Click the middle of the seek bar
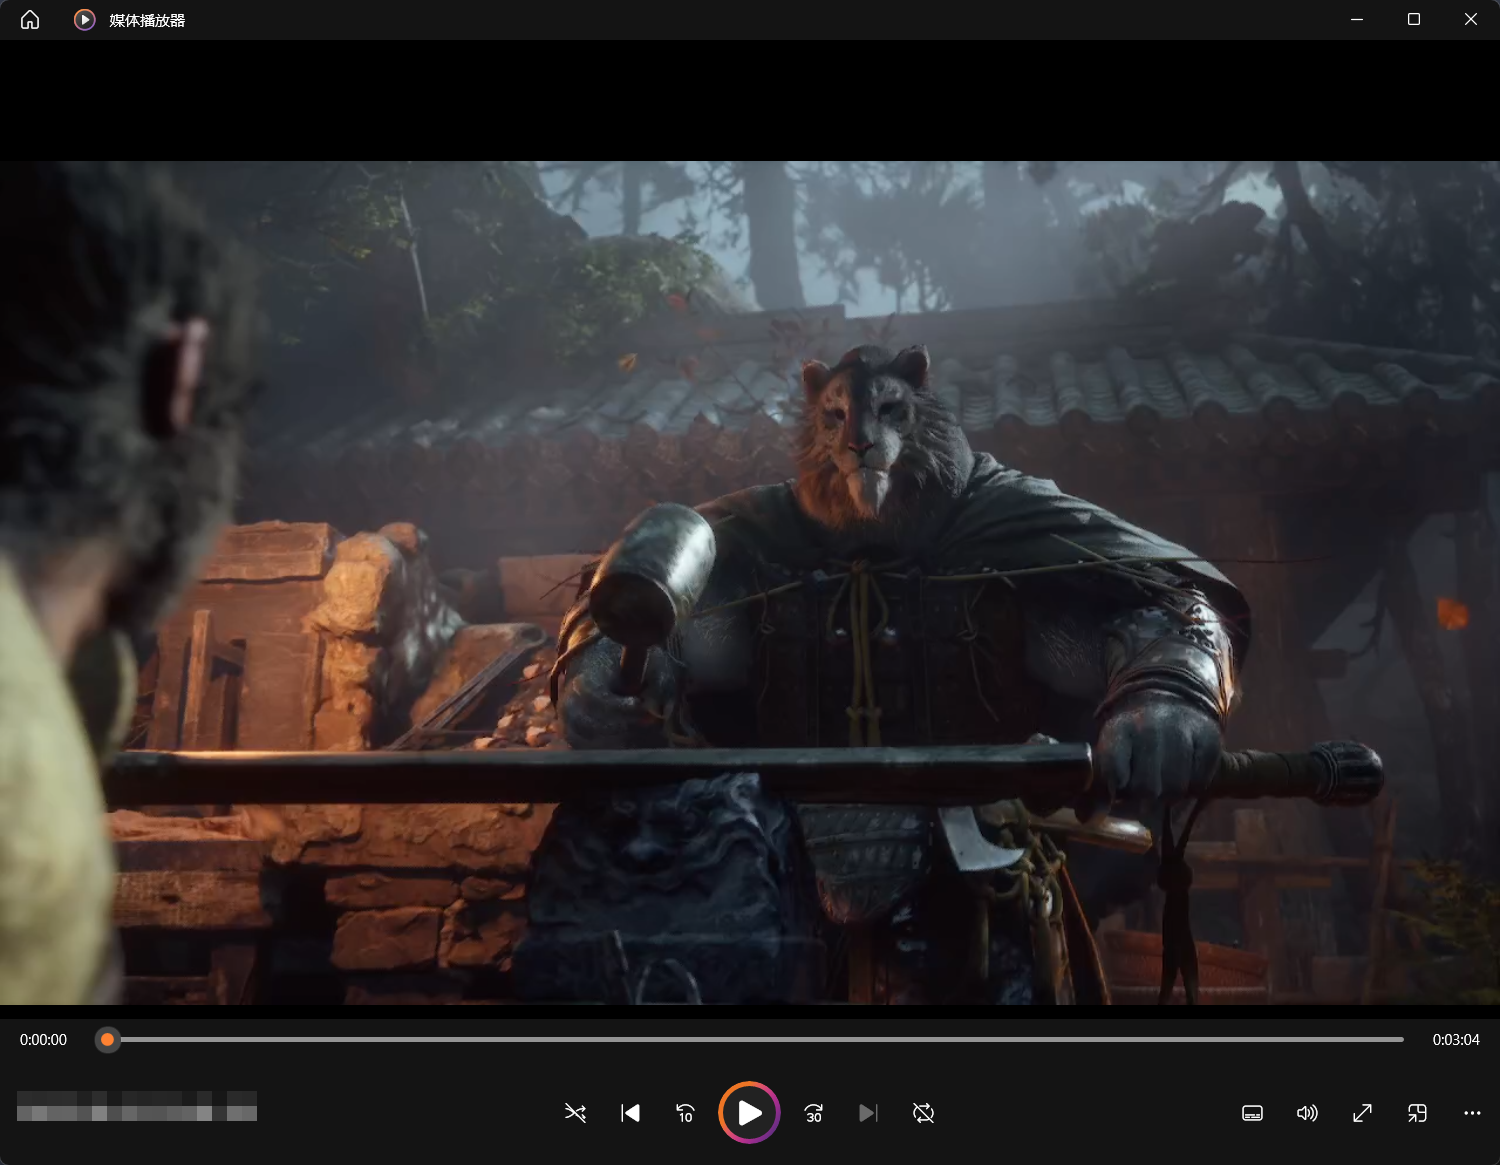 click(755, 1040)
